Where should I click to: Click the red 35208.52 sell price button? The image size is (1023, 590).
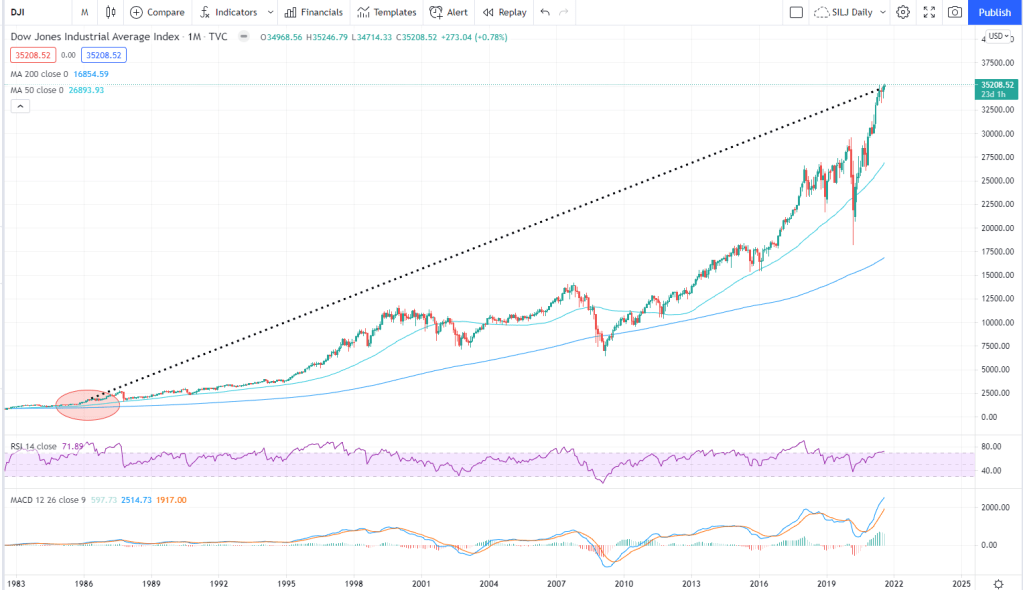click(32, 55)
